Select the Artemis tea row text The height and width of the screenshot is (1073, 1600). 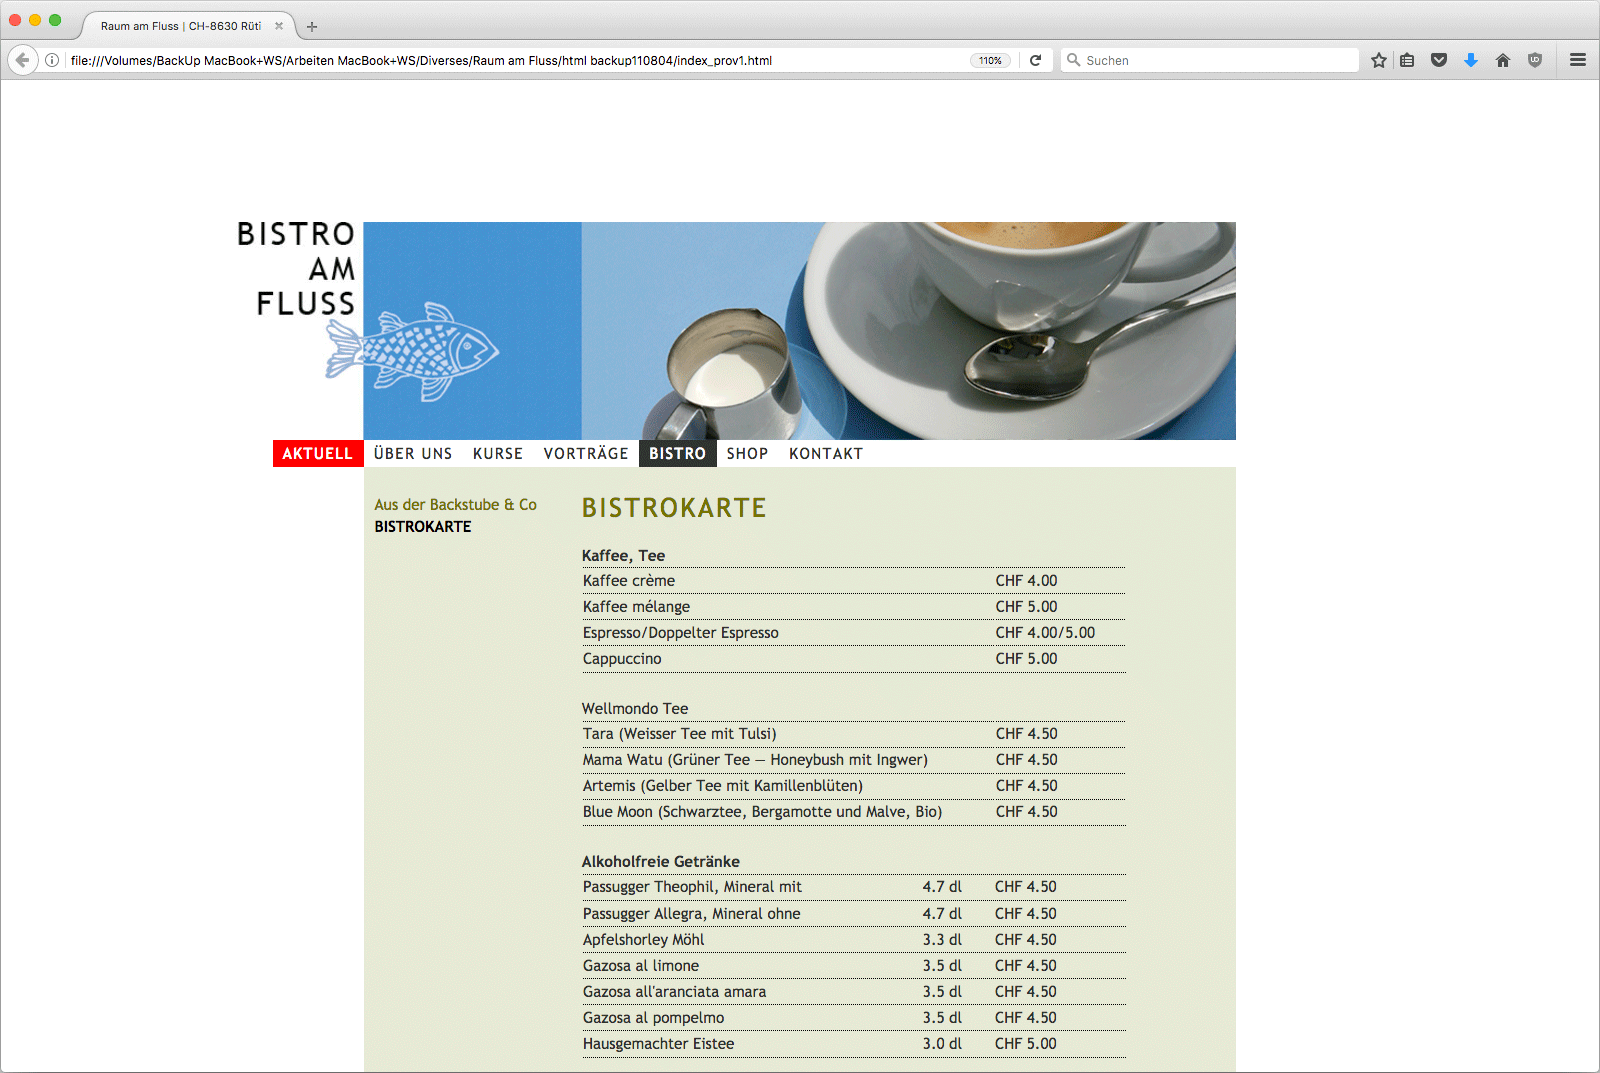(723, 786)
